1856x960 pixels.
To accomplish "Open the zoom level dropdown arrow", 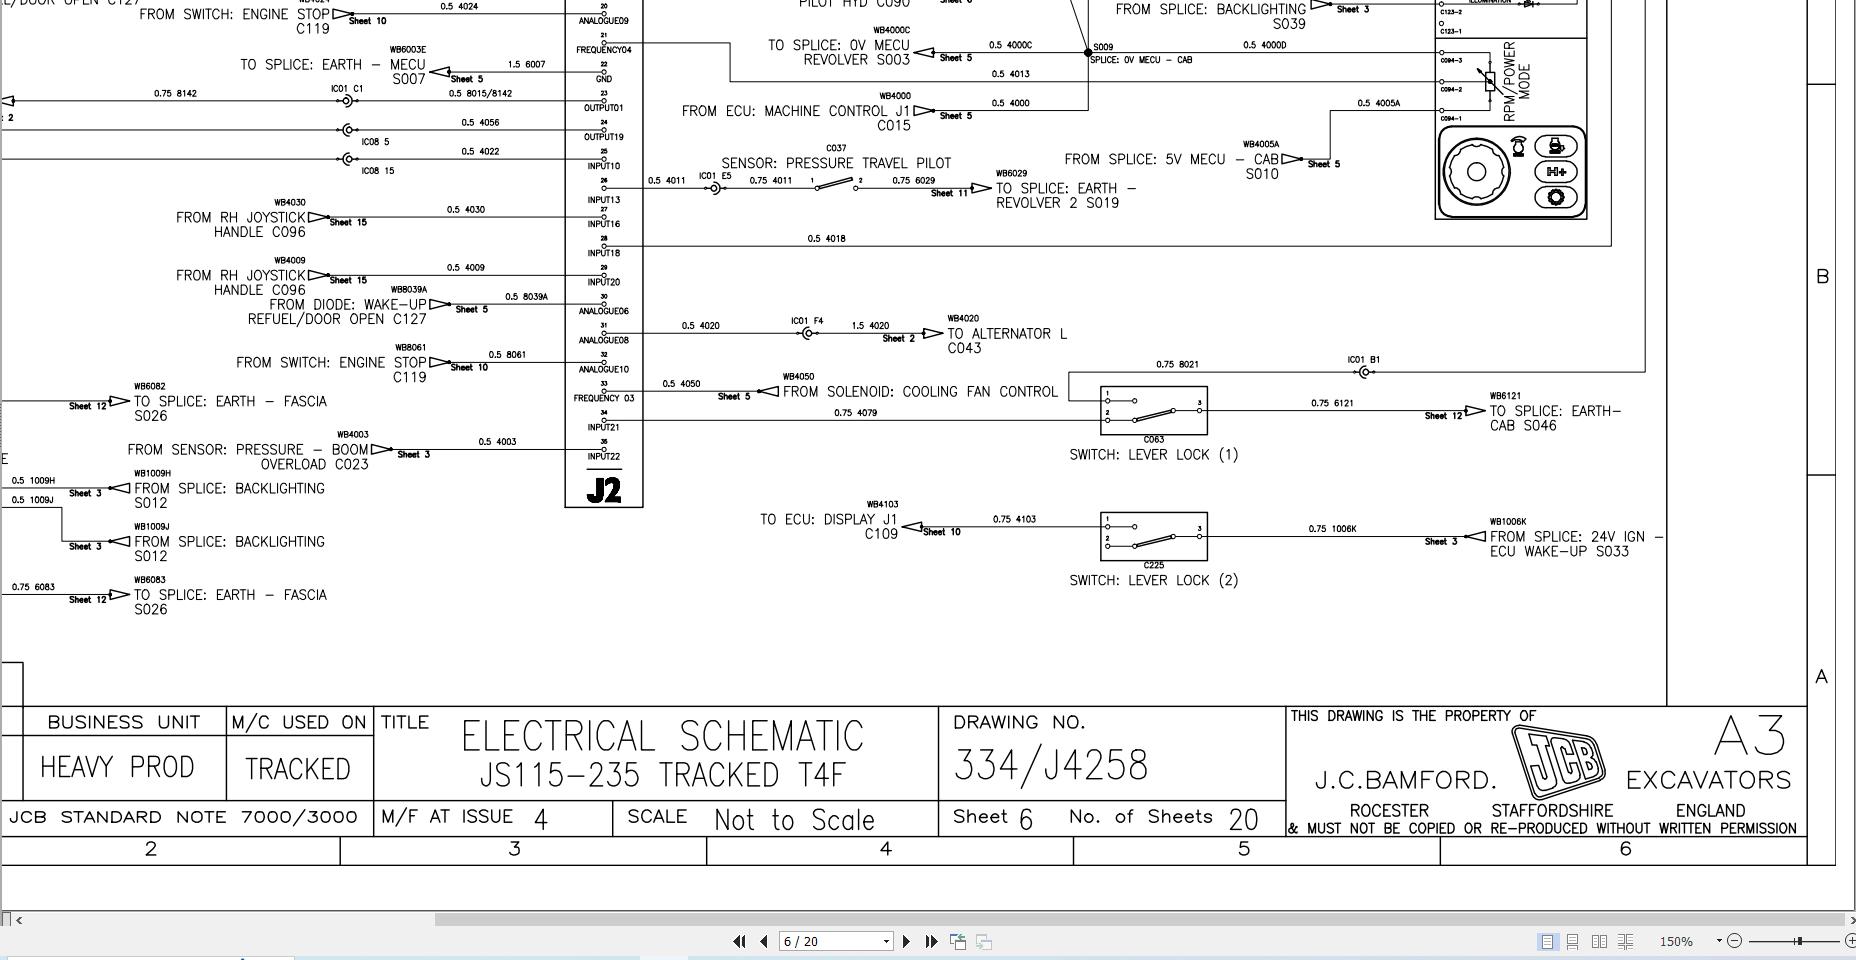I will pyautogui.click(x=1719, y=941).
